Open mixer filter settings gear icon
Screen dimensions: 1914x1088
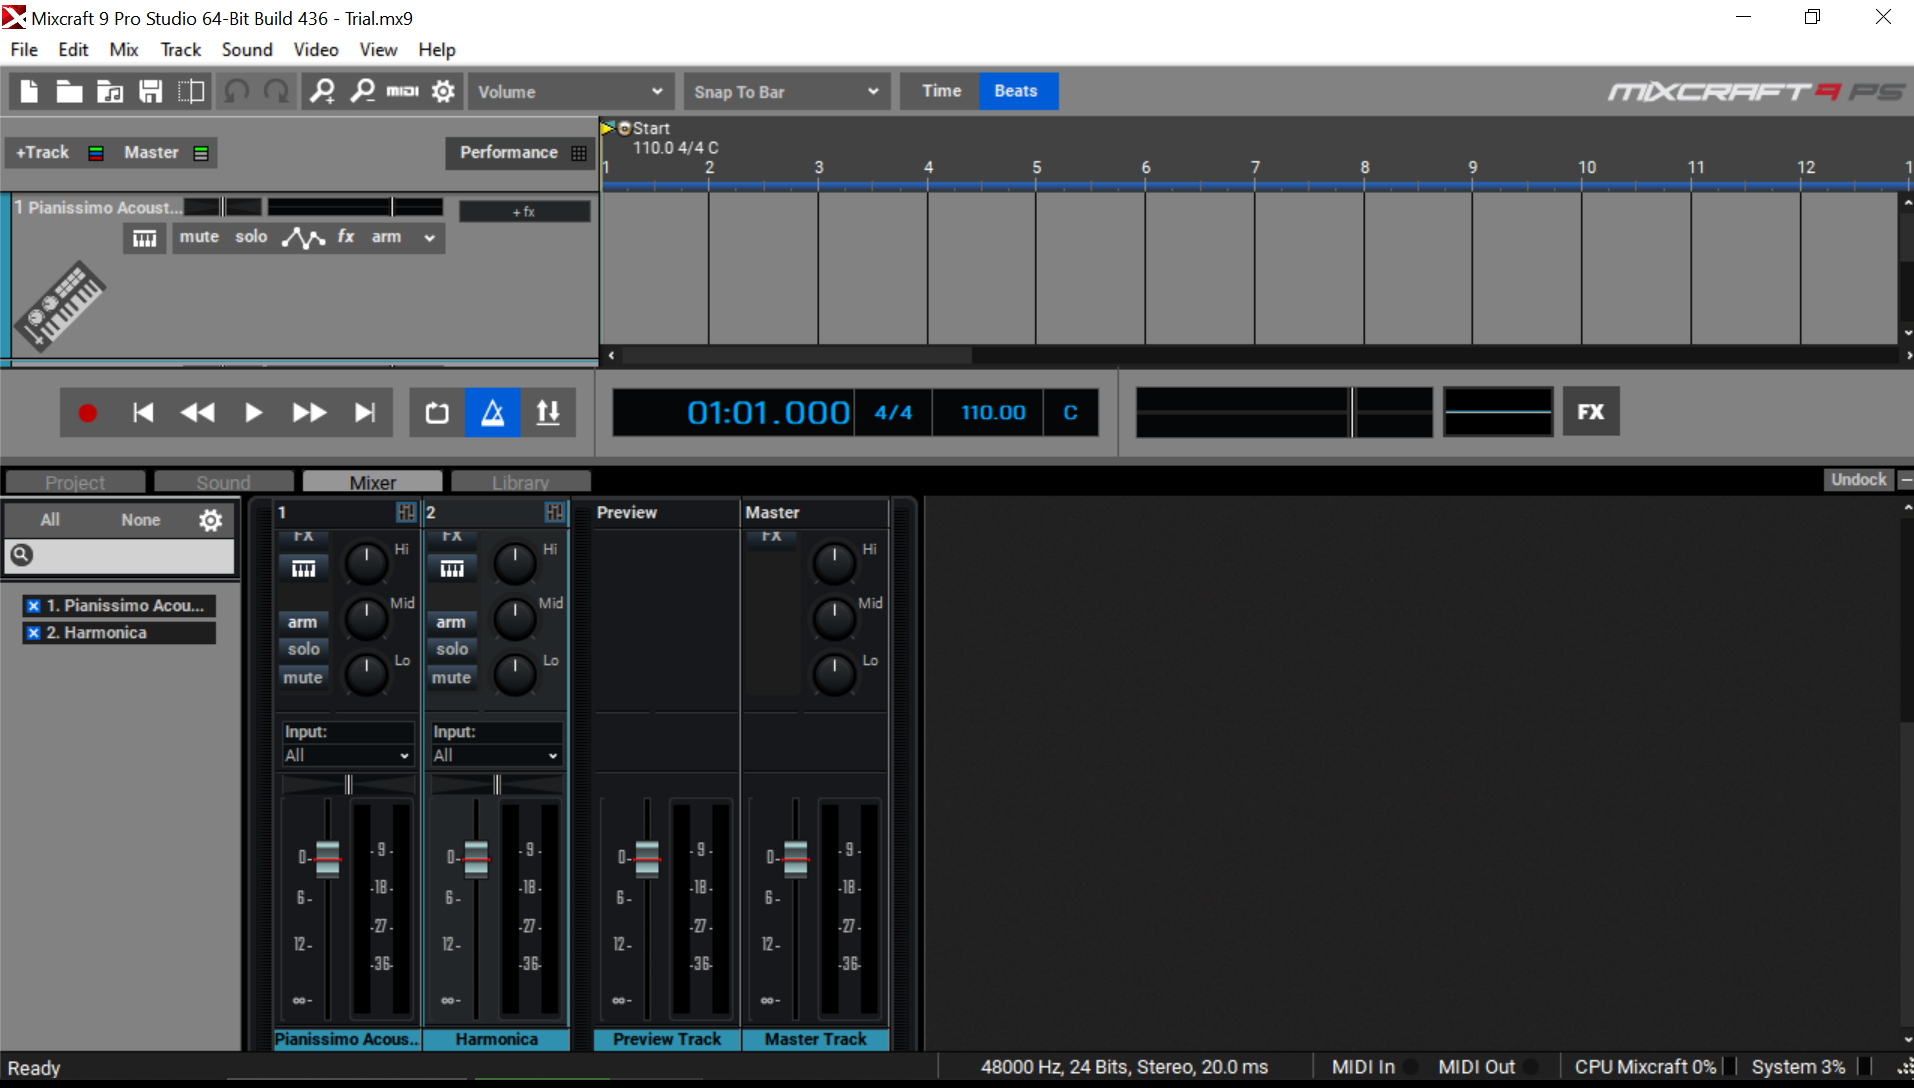click(x=210, y=520)
